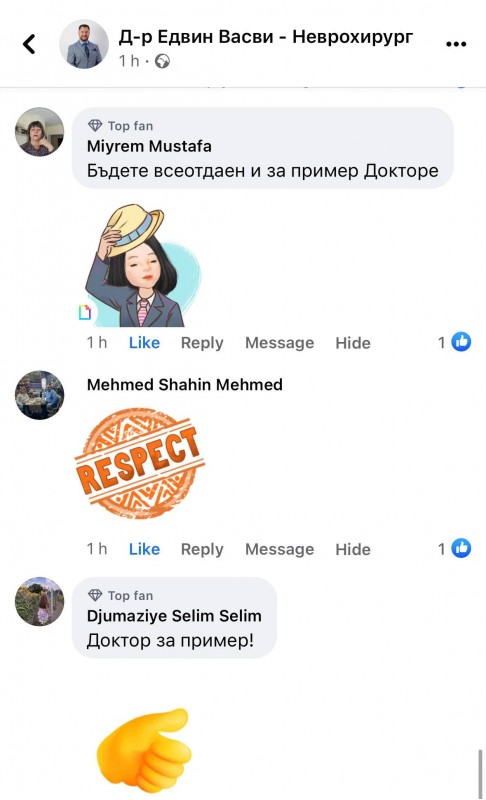
Task: Open the page profile picture in header
Action: [84, 44]
